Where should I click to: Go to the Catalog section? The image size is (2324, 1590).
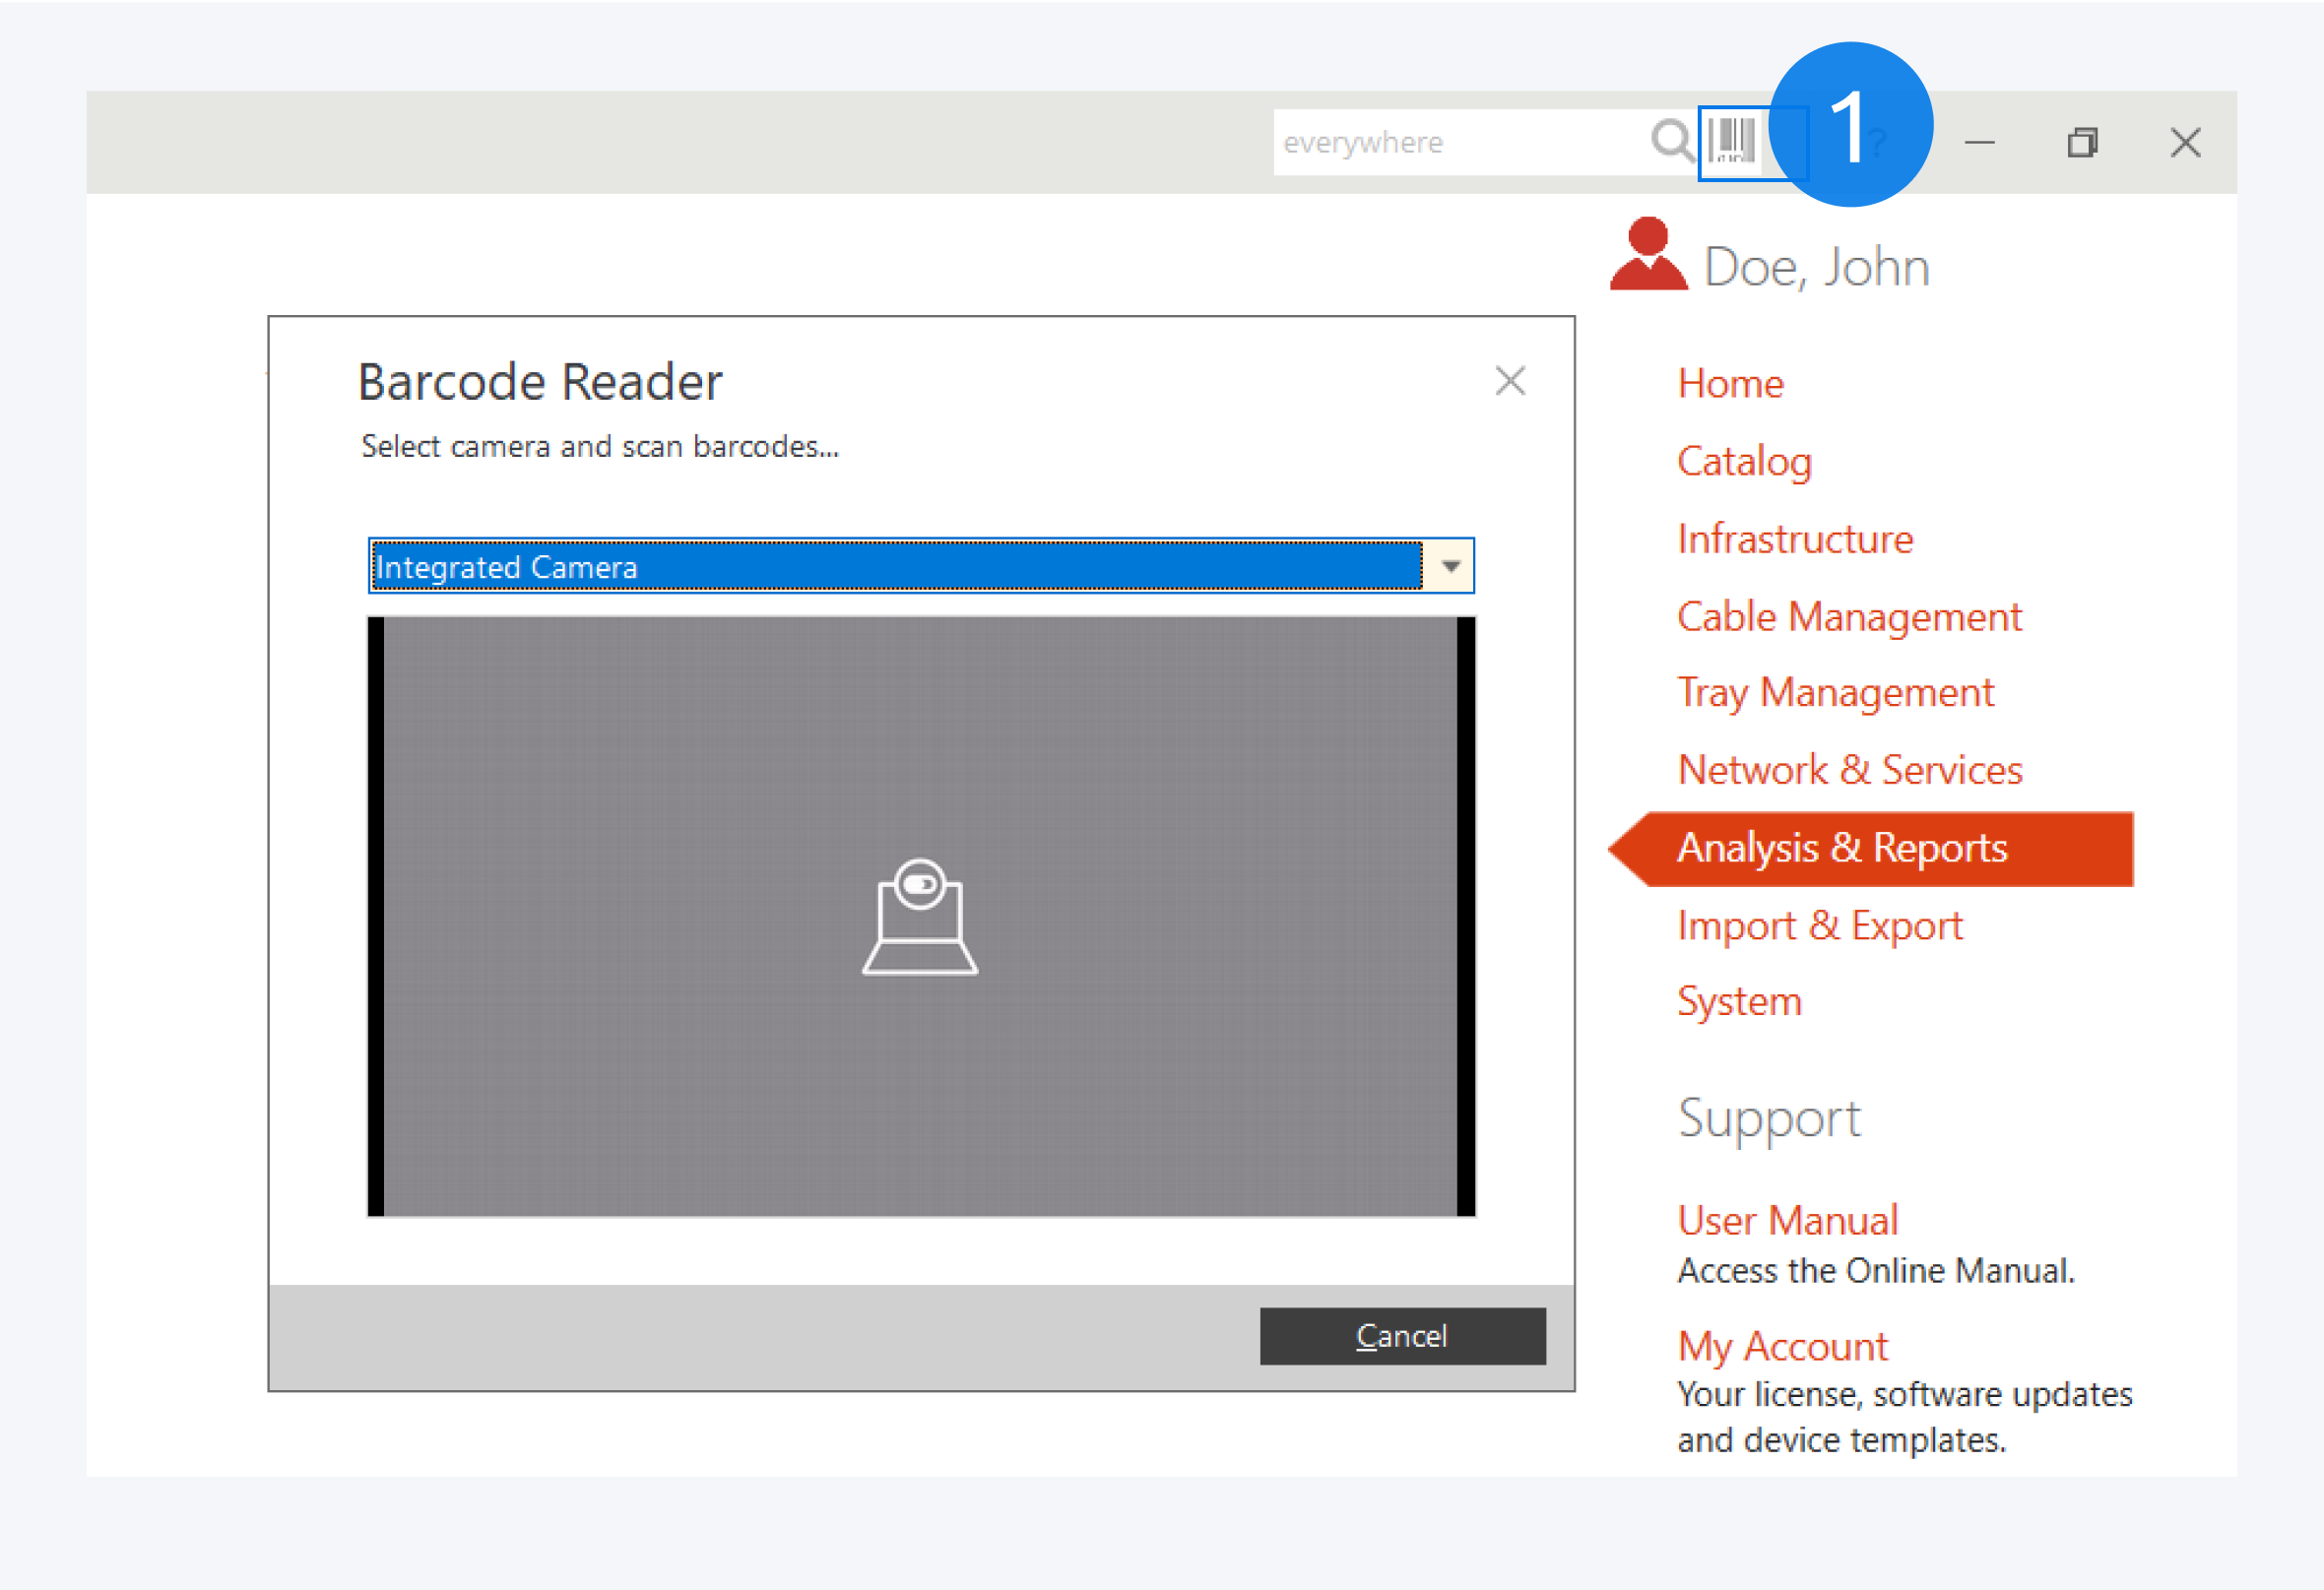point(1743,462)
